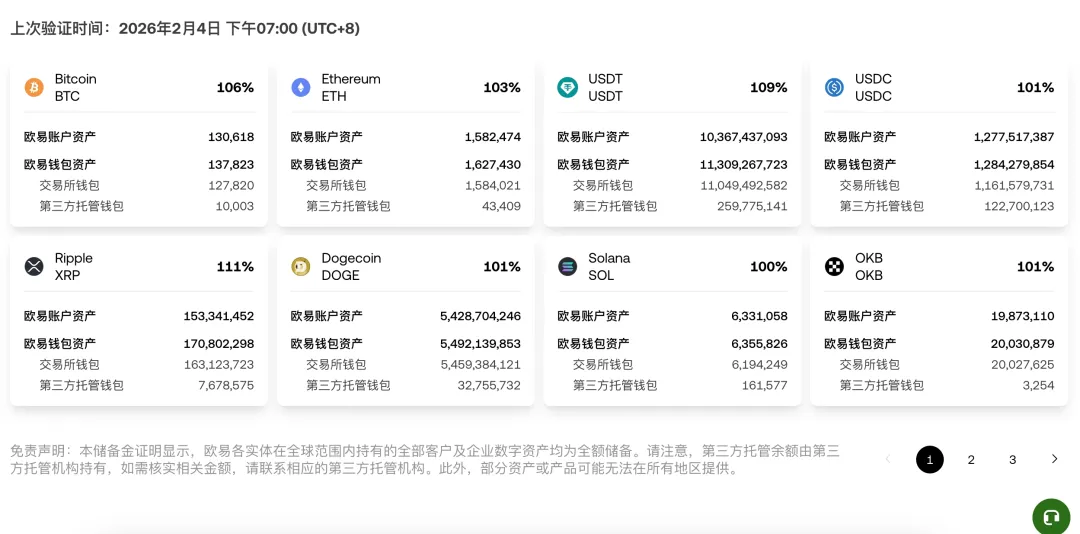Click the USDC coin icon
Screen dimensions: 1080x534
click(x=834, y=88)
